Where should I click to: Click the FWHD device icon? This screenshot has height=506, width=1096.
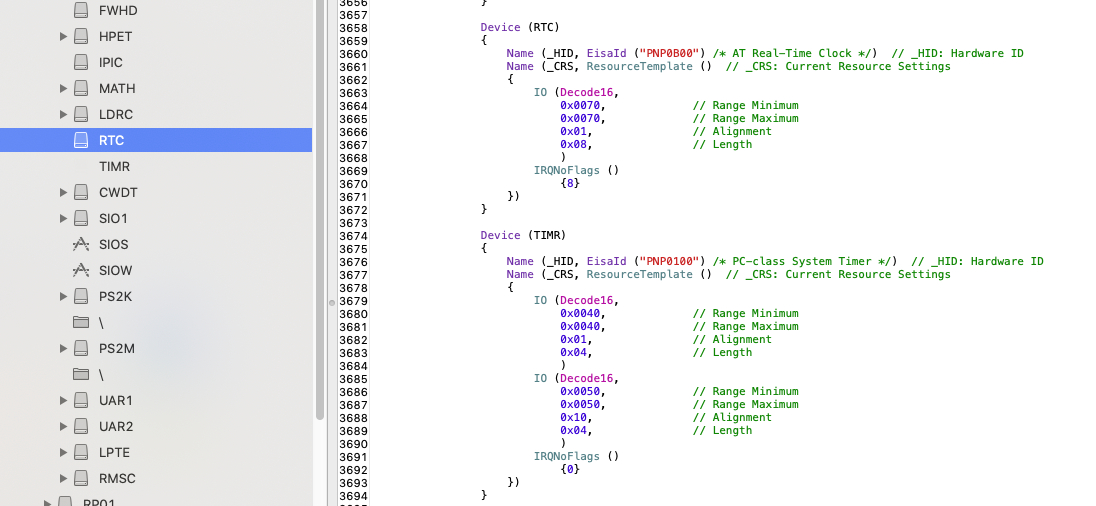[x=82, y=10]
